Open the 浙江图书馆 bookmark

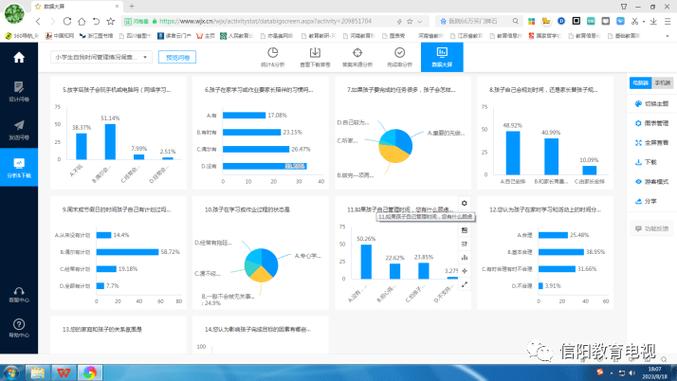(x=96, y=36)
